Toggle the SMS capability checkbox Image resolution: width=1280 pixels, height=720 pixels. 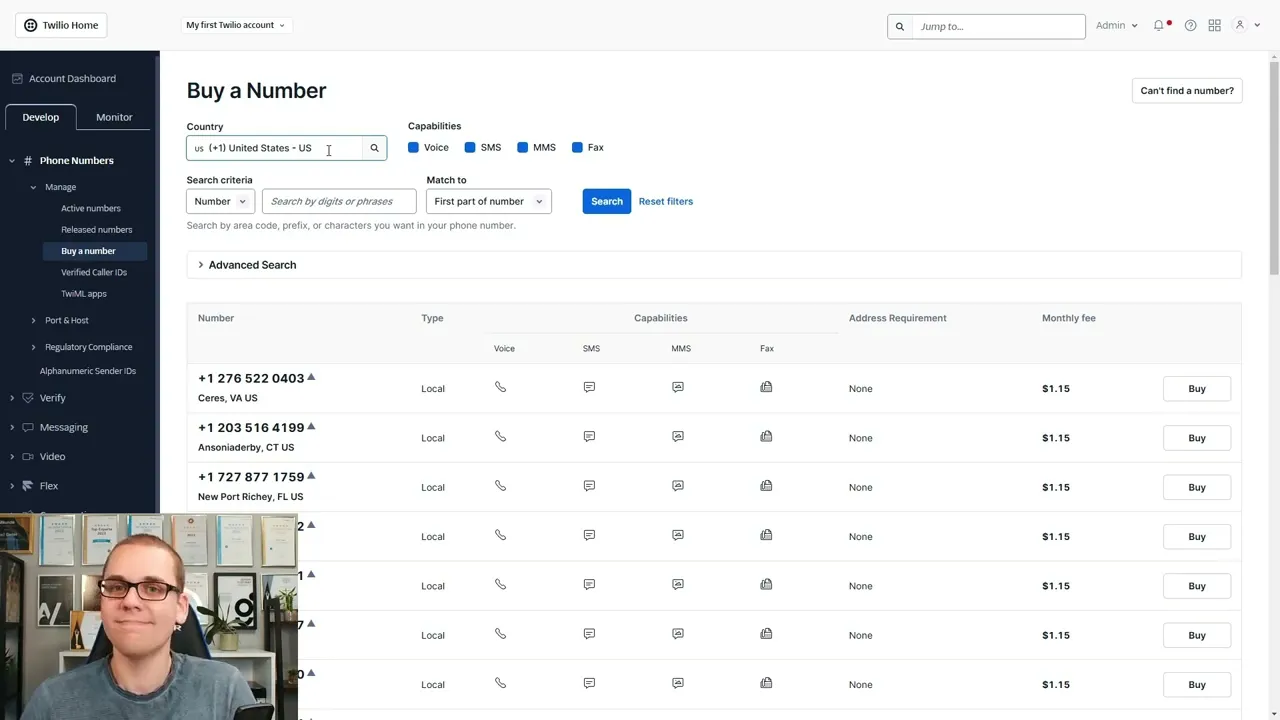[x=470, y=147]
